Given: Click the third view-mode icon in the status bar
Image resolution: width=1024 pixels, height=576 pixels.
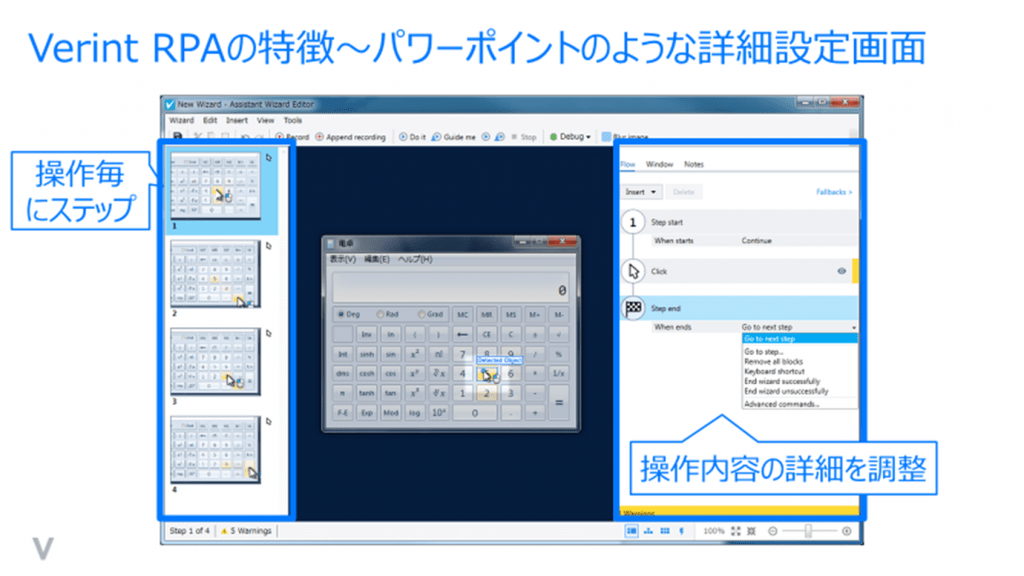Looking at the screenshot, I should point(665,531).
